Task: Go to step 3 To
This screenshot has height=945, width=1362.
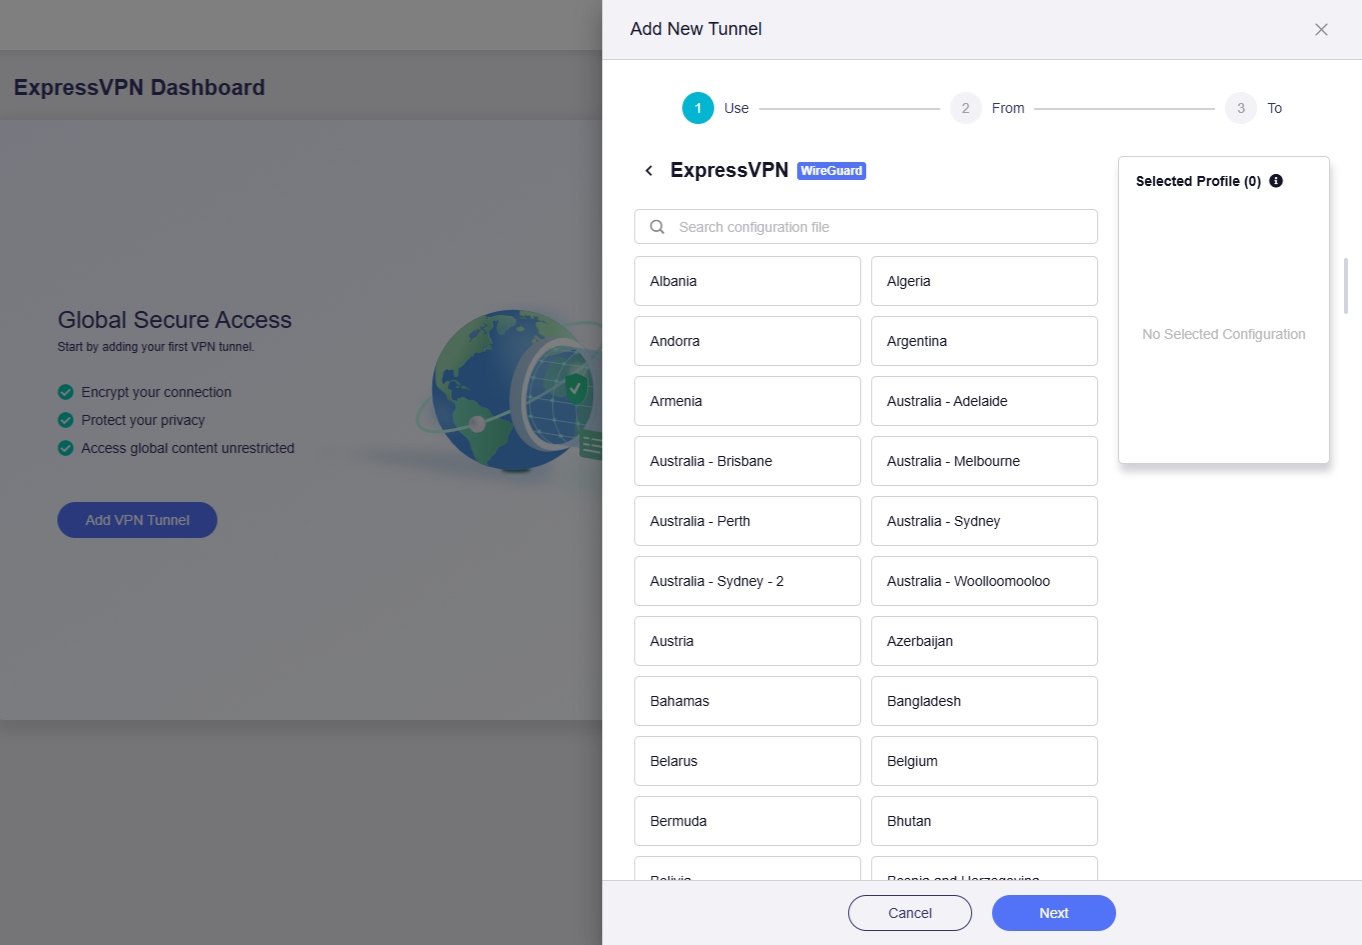Action: click(1254, 108)
